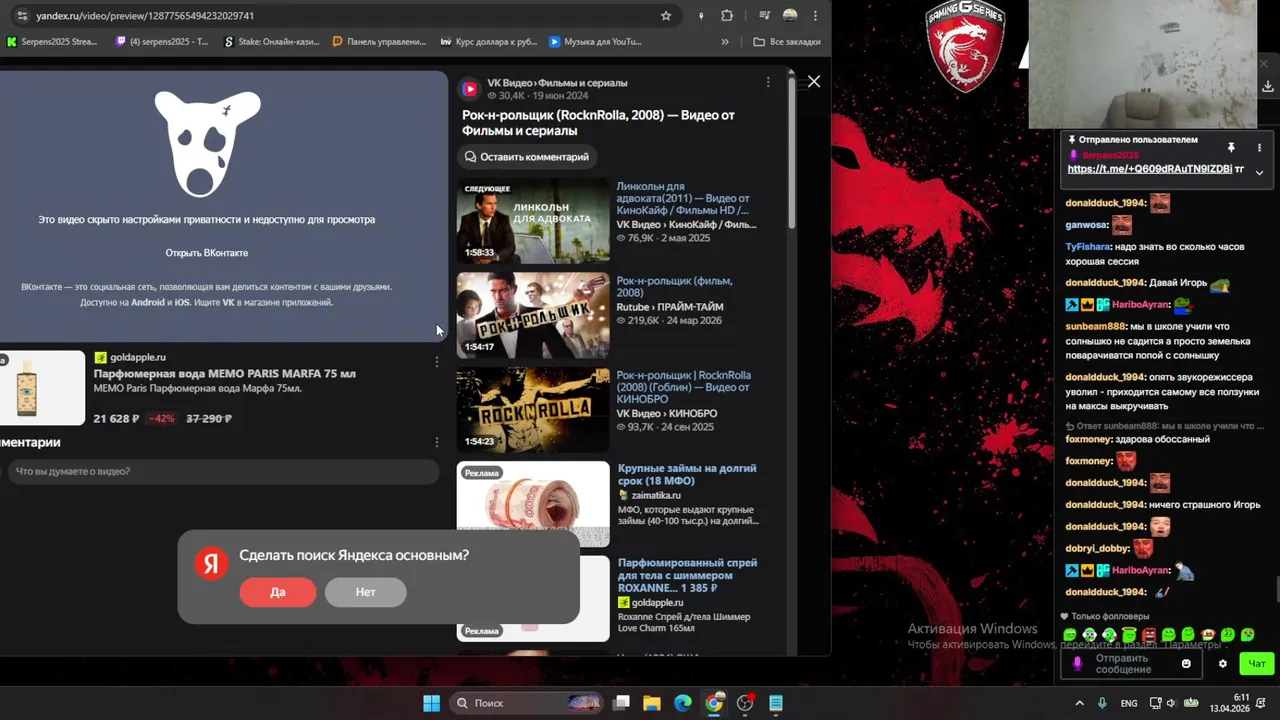Open Крупные займы на долгий срок ad
Image resolution: width=1280 pixels, height=720 pixels.
coord(687,474)
